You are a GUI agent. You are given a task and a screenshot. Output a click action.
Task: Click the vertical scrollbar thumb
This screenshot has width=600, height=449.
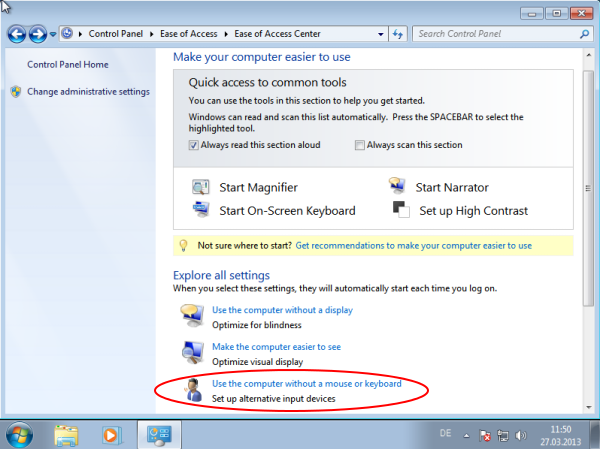[x=588, y=188]
